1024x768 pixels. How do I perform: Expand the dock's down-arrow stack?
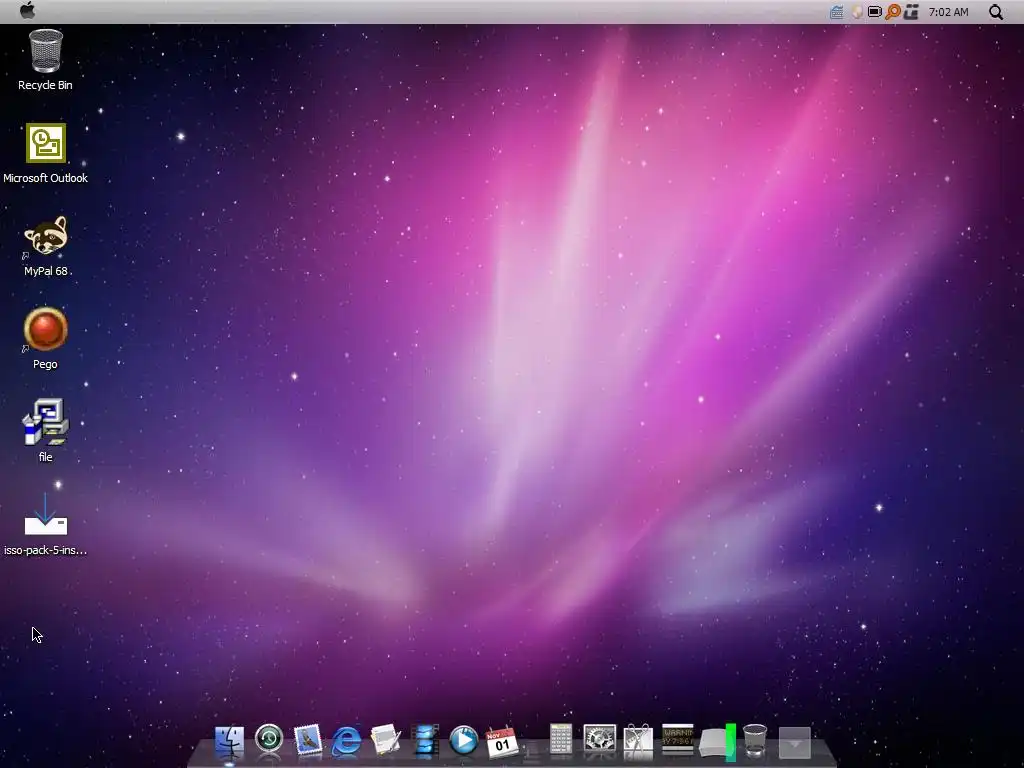click(795, 743)
